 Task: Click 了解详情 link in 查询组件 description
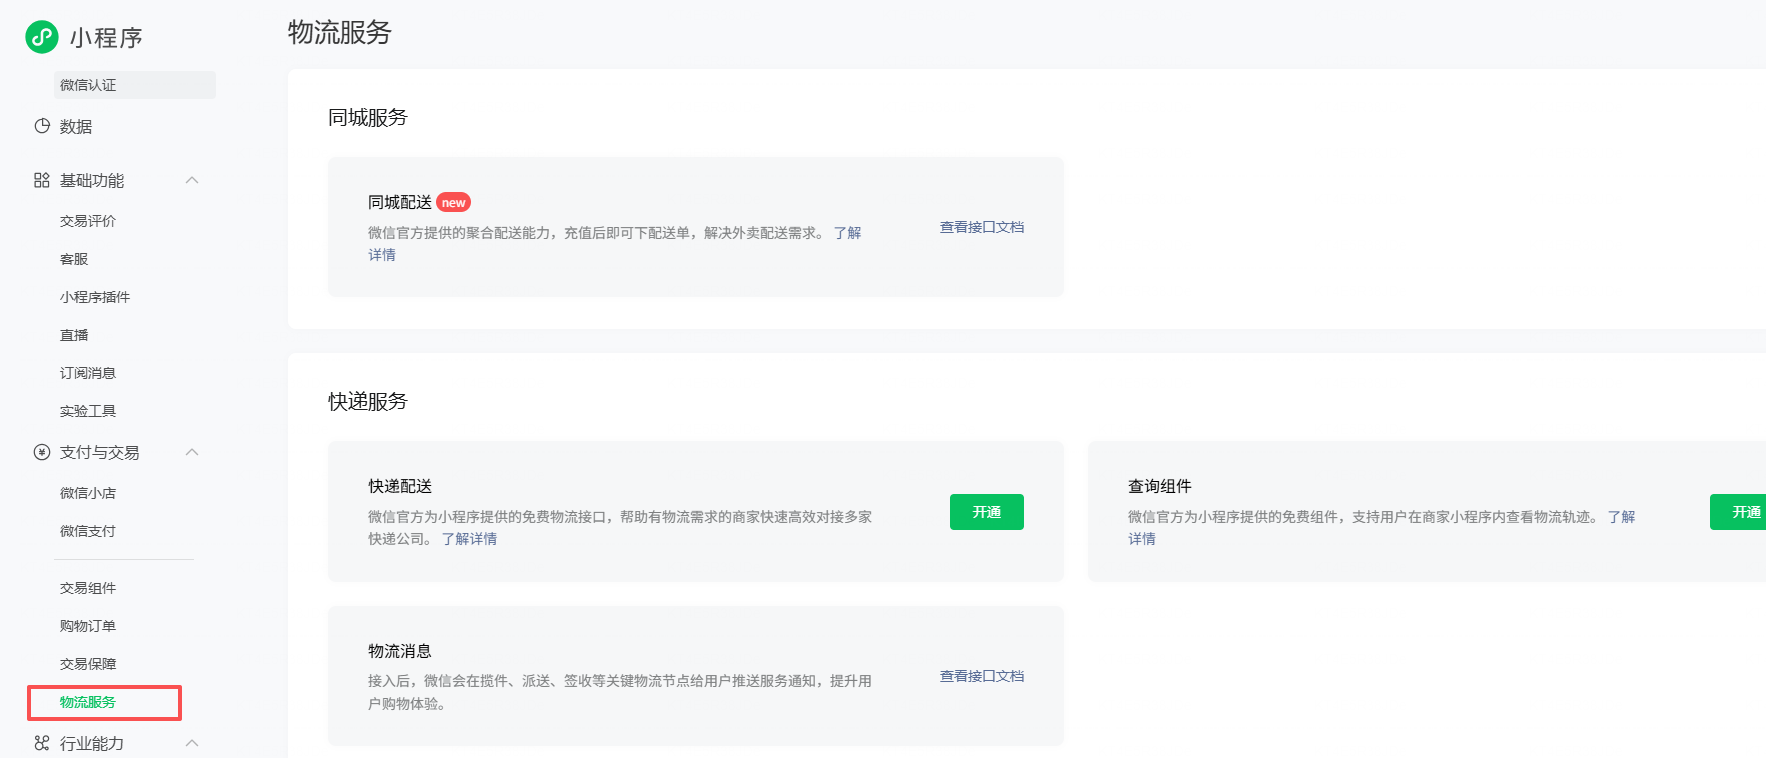point(1621,517)
